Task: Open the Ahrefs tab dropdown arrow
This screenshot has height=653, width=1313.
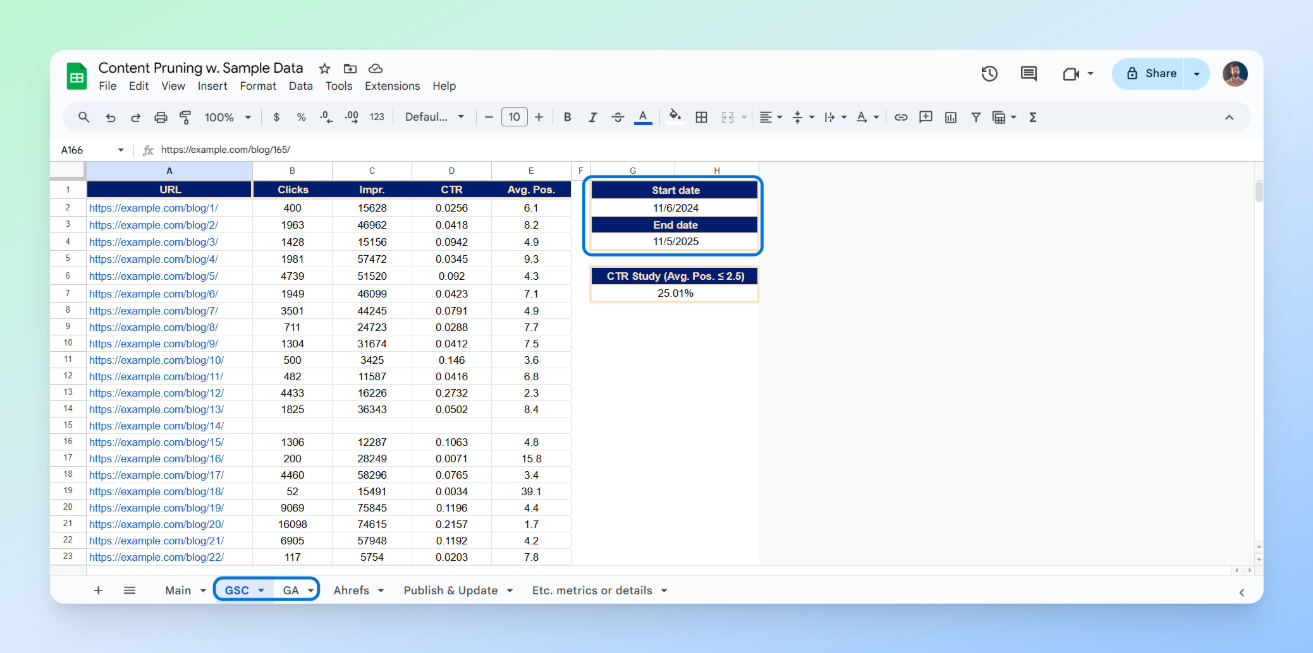Action: (380, 591)
